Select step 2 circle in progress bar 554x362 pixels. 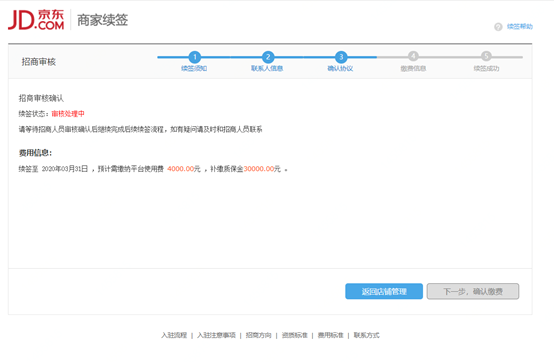[268, 57]
